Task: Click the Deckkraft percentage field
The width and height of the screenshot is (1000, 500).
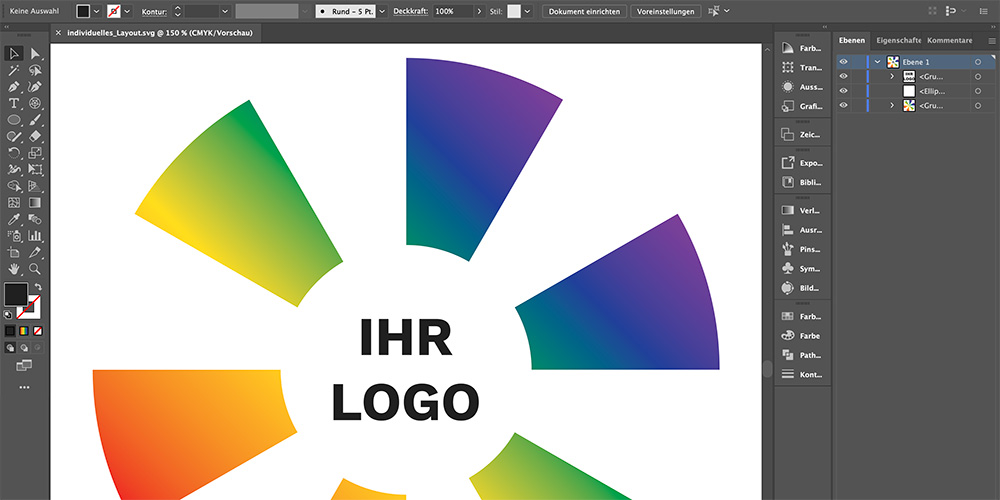Action: tap(453, 11)
